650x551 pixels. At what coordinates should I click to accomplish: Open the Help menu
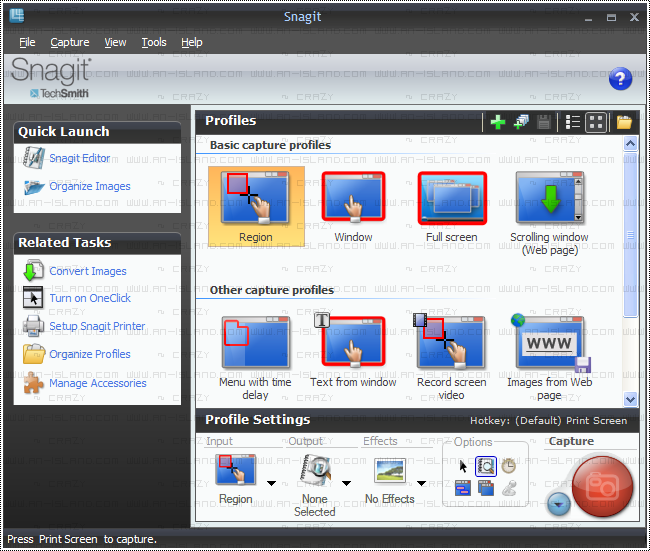[192, 42]
